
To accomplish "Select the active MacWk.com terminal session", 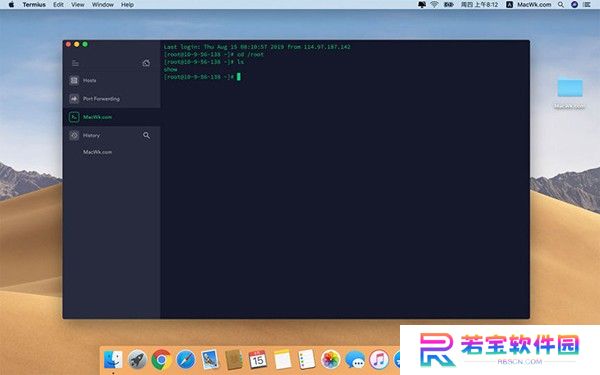I will point(112,117).
